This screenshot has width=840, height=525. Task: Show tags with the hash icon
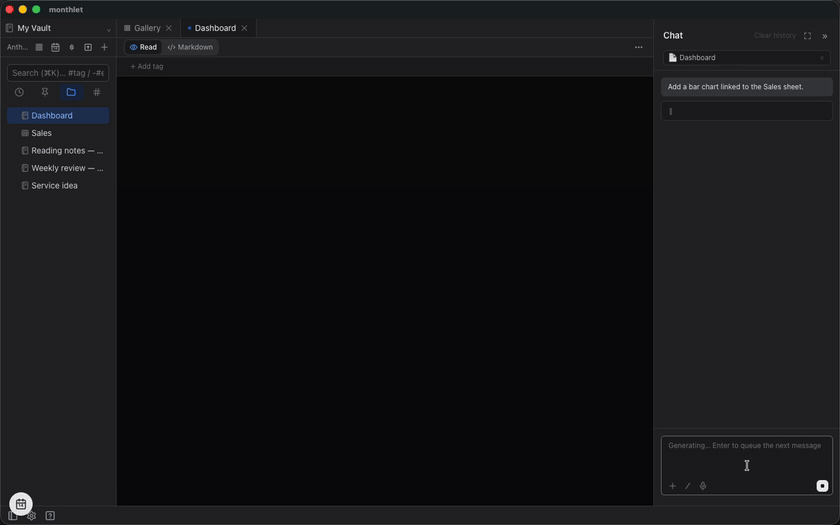coord(97,92)
